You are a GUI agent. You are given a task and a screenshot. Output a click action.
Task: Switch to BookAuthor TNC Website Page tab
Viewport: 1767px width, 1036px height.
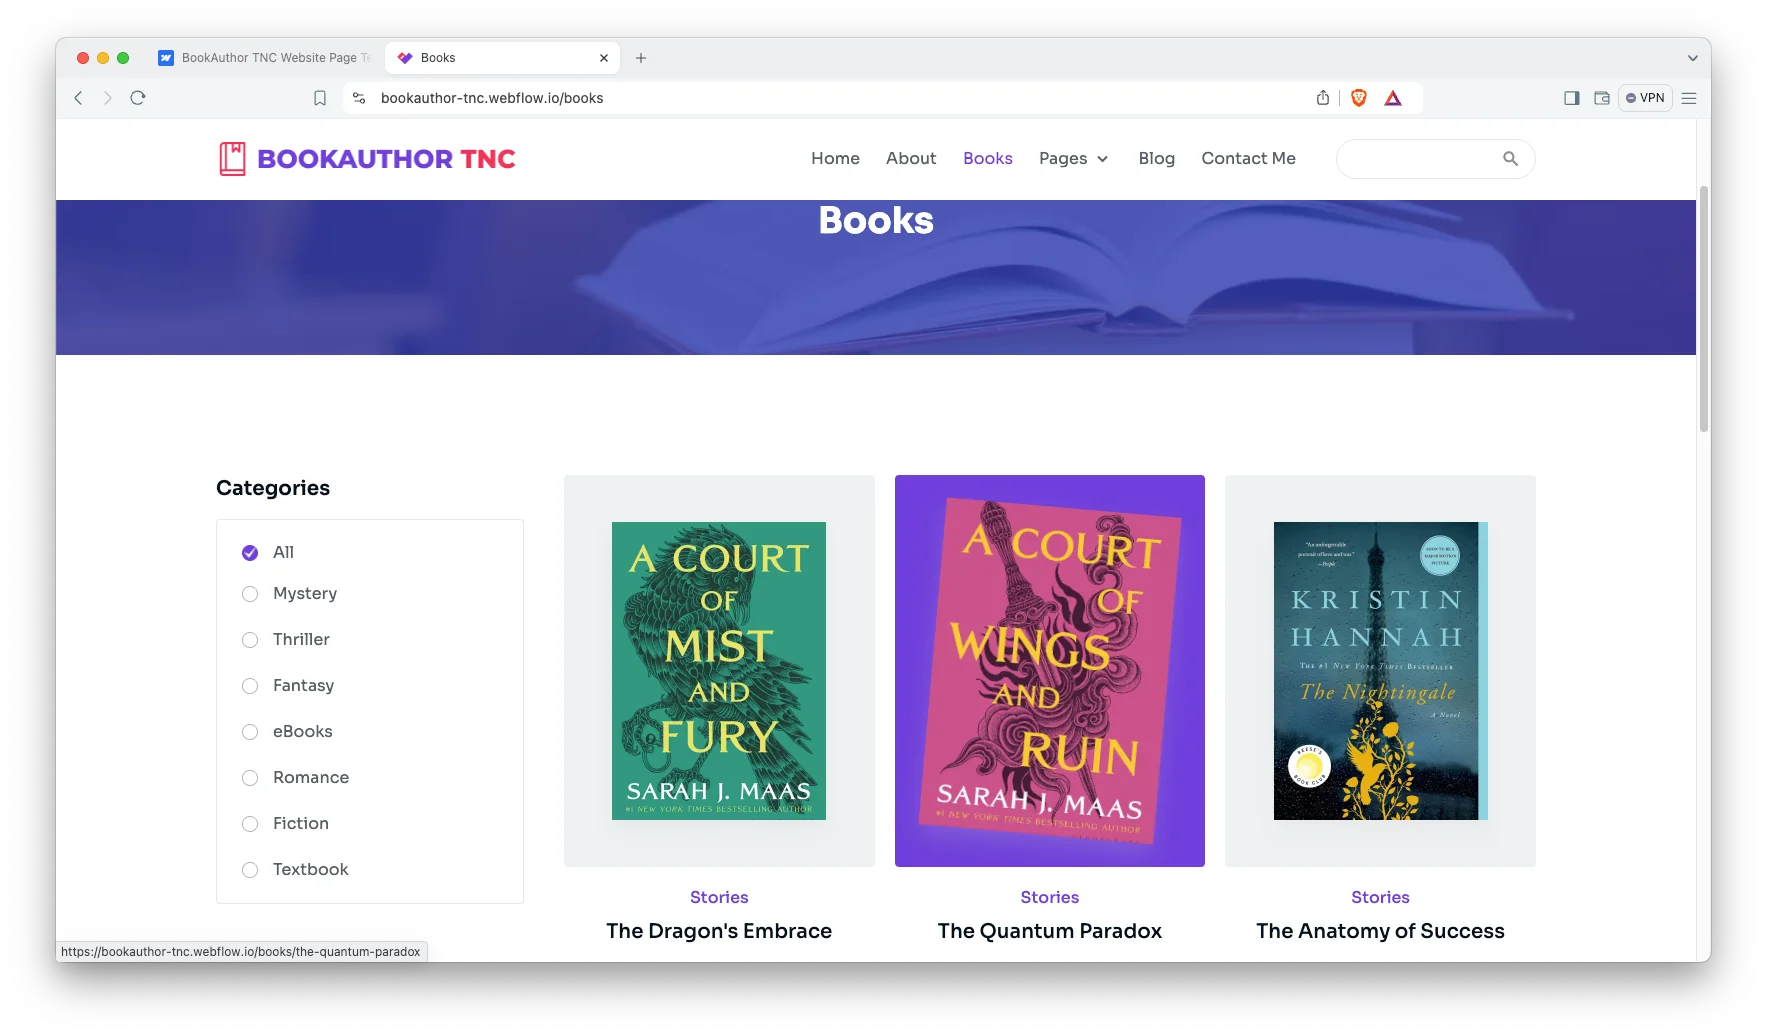pyautogui.click(x=265, y=58)
